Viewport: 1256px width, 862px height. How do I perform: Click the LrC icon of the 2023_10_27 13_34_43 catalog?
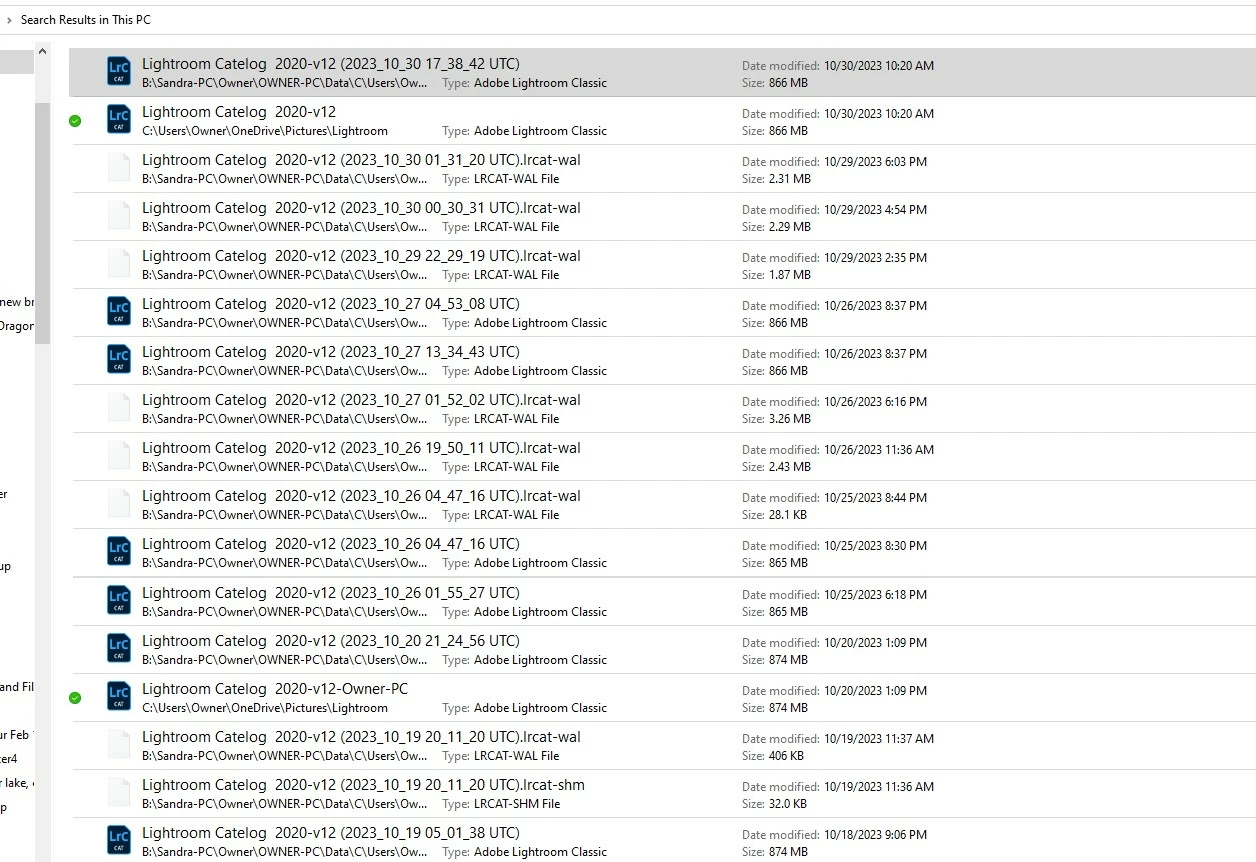119,360
